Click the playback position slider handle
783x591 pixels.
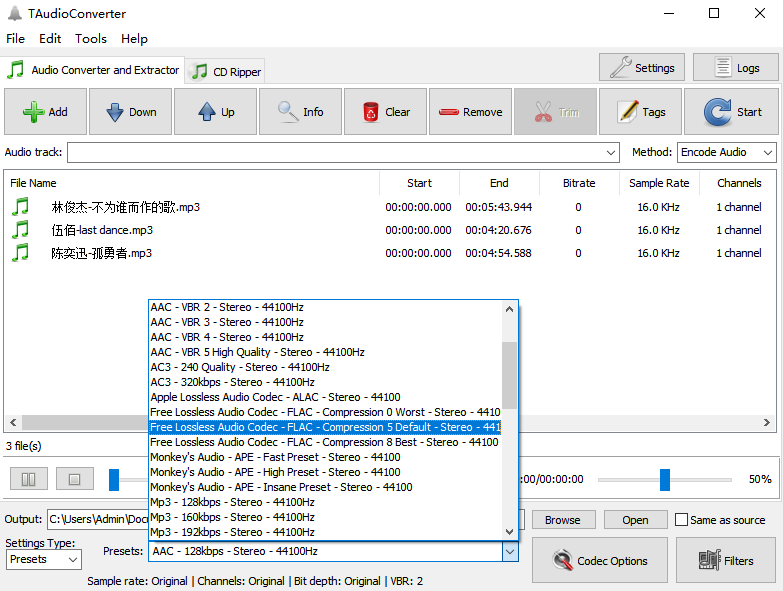pyautogui.click(x=114, y=480)
